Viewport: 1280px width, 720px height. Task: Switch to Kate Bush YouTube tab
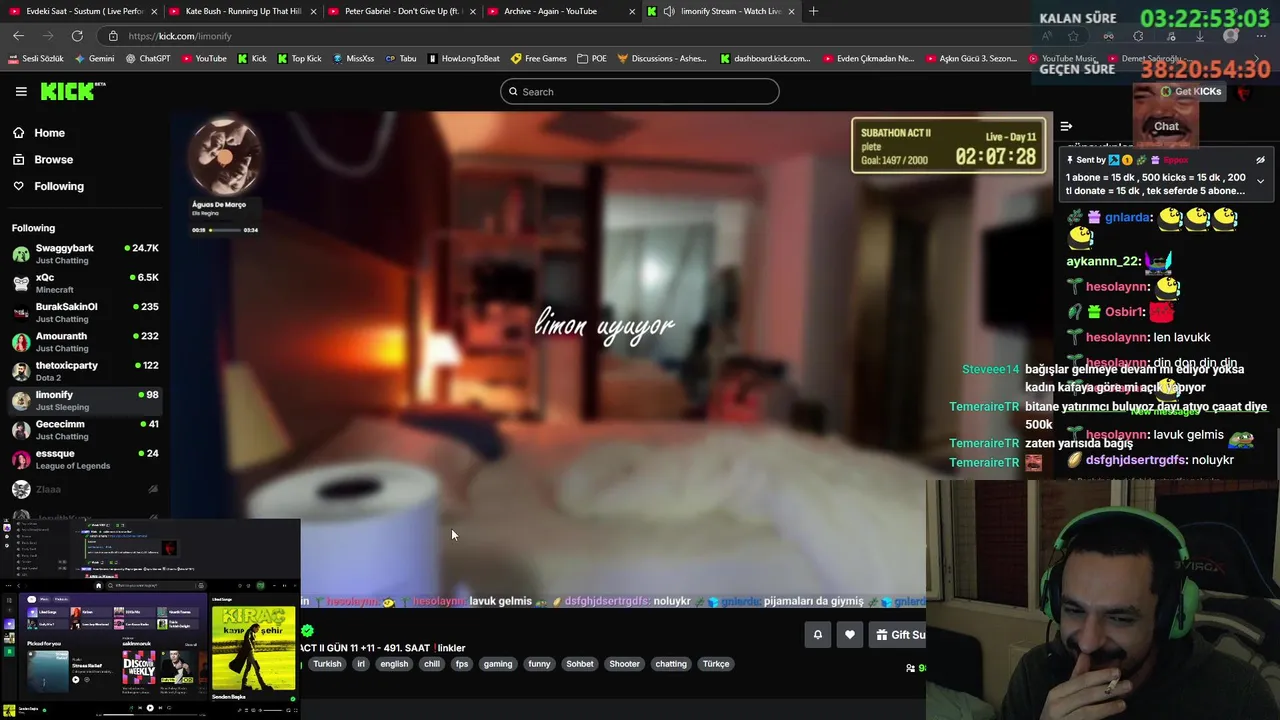tap(243, 11)
